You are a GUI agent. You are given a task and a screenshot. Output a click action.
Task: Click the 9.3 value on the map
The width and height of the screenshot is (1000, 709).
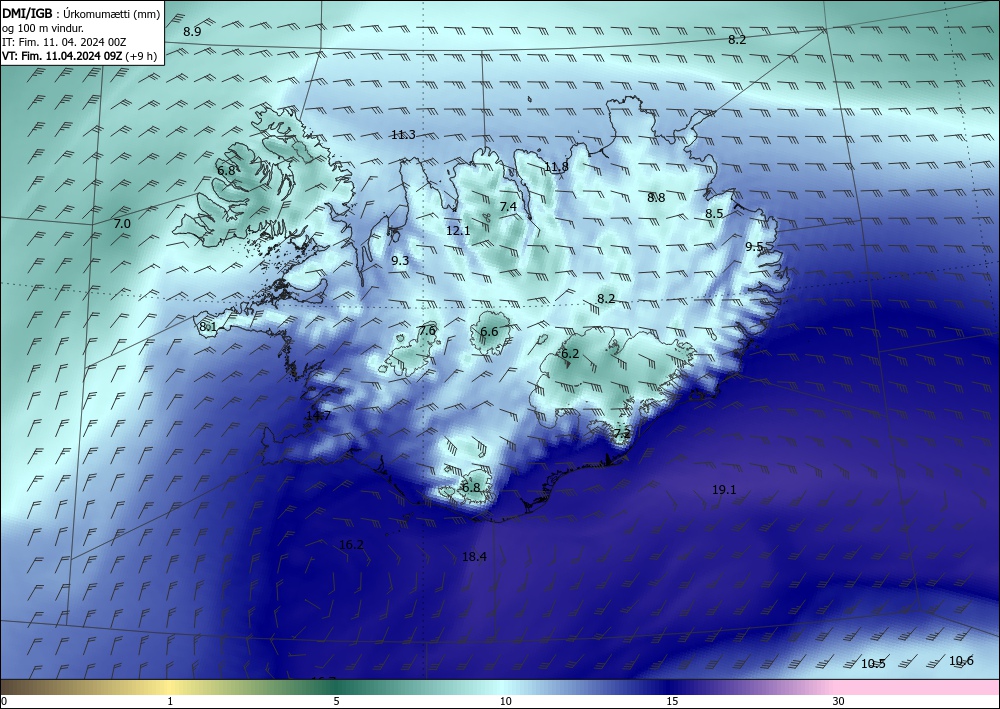(400, 260)
